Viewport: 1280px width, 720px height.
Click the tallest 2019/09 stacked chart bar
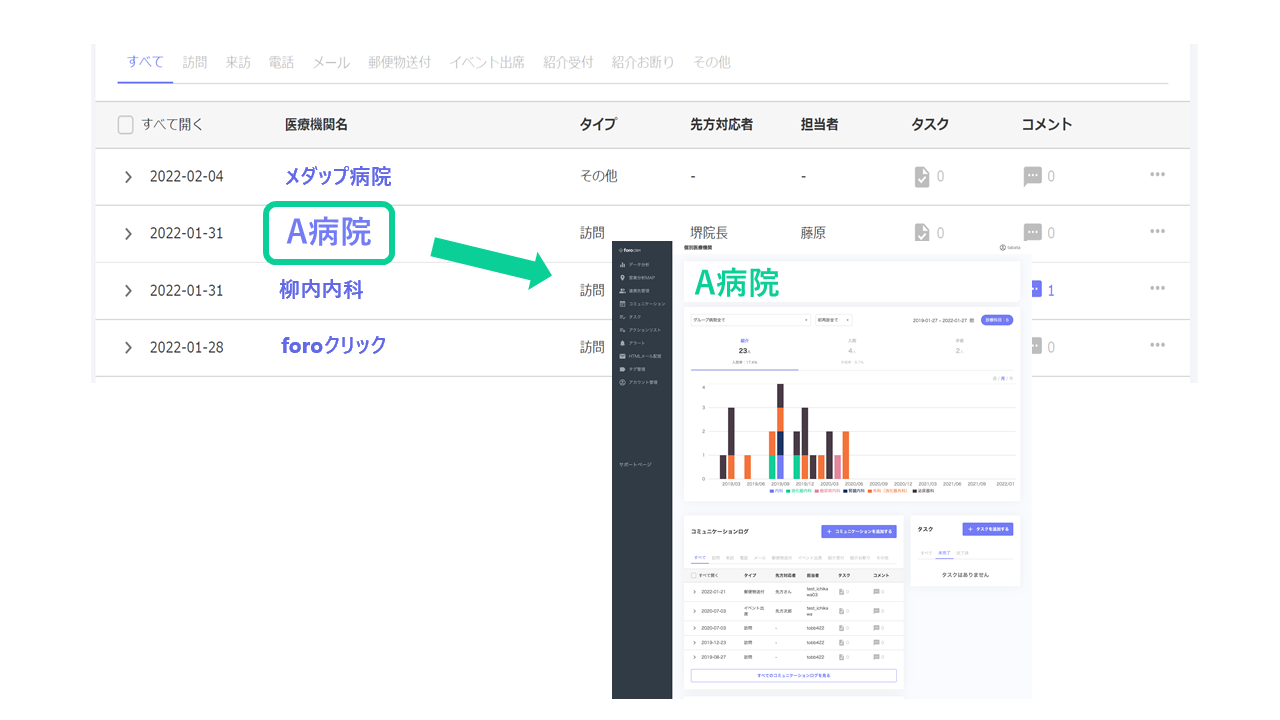[780, 431]
